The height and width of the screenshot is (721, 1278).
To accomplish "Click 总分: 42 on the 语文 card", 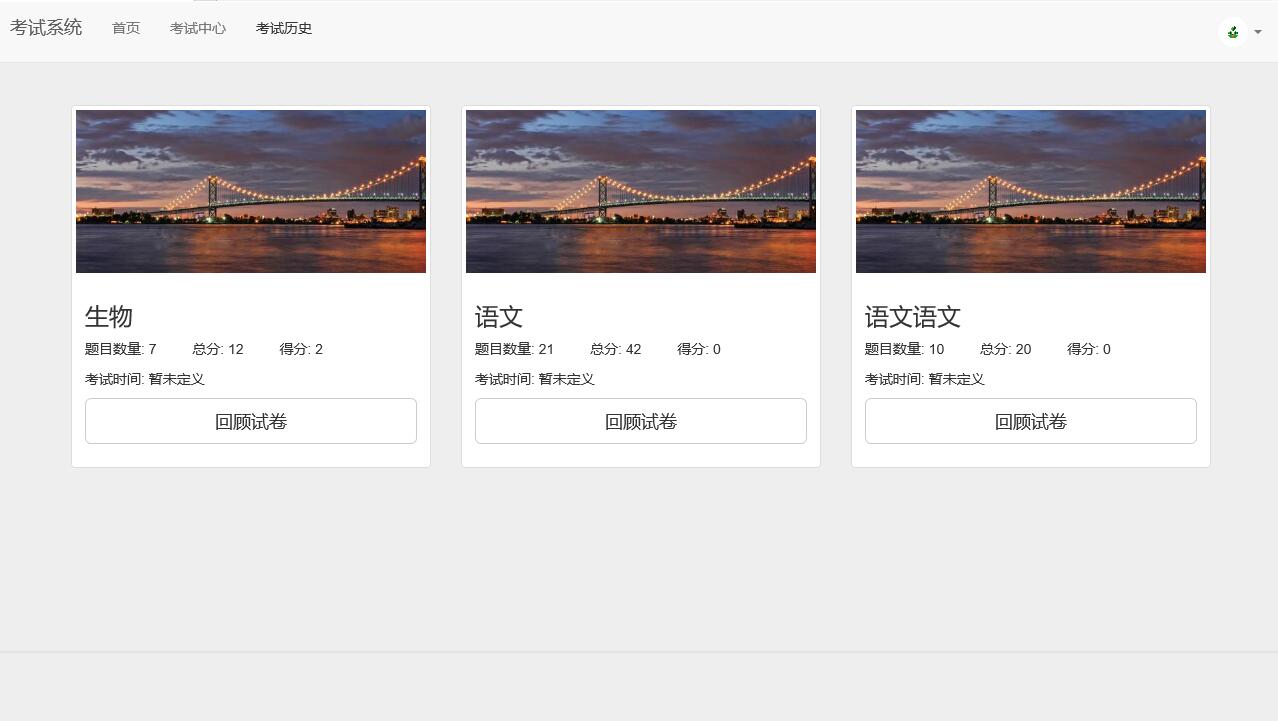I will pos(615,349).
